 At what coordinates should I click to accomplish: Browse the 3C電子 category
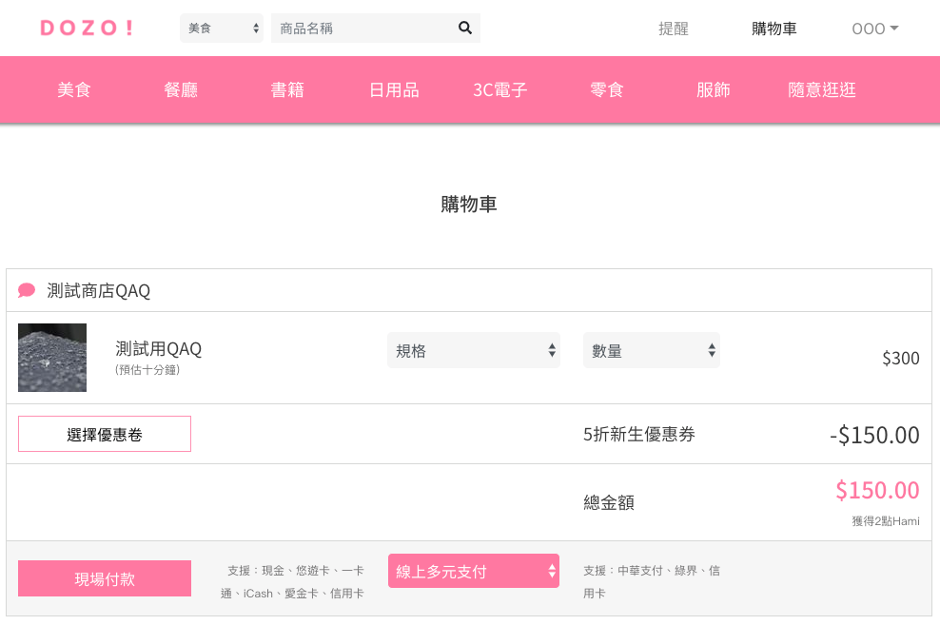(x=500, y=90)
